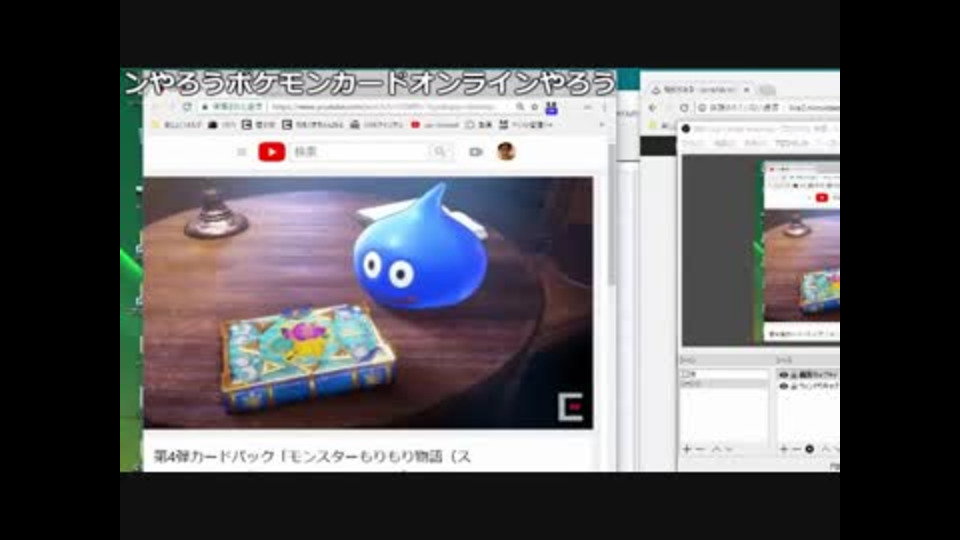This screenshot has width=960, height=540.
Task: Open the OBS 表示 menu
Action: [754, 143]
